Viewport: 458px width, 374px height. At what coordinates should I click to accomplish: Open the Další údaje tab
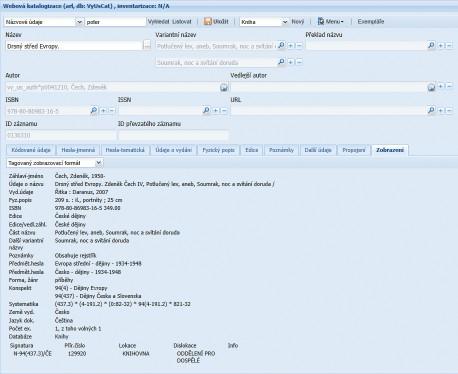click(318, 150)
